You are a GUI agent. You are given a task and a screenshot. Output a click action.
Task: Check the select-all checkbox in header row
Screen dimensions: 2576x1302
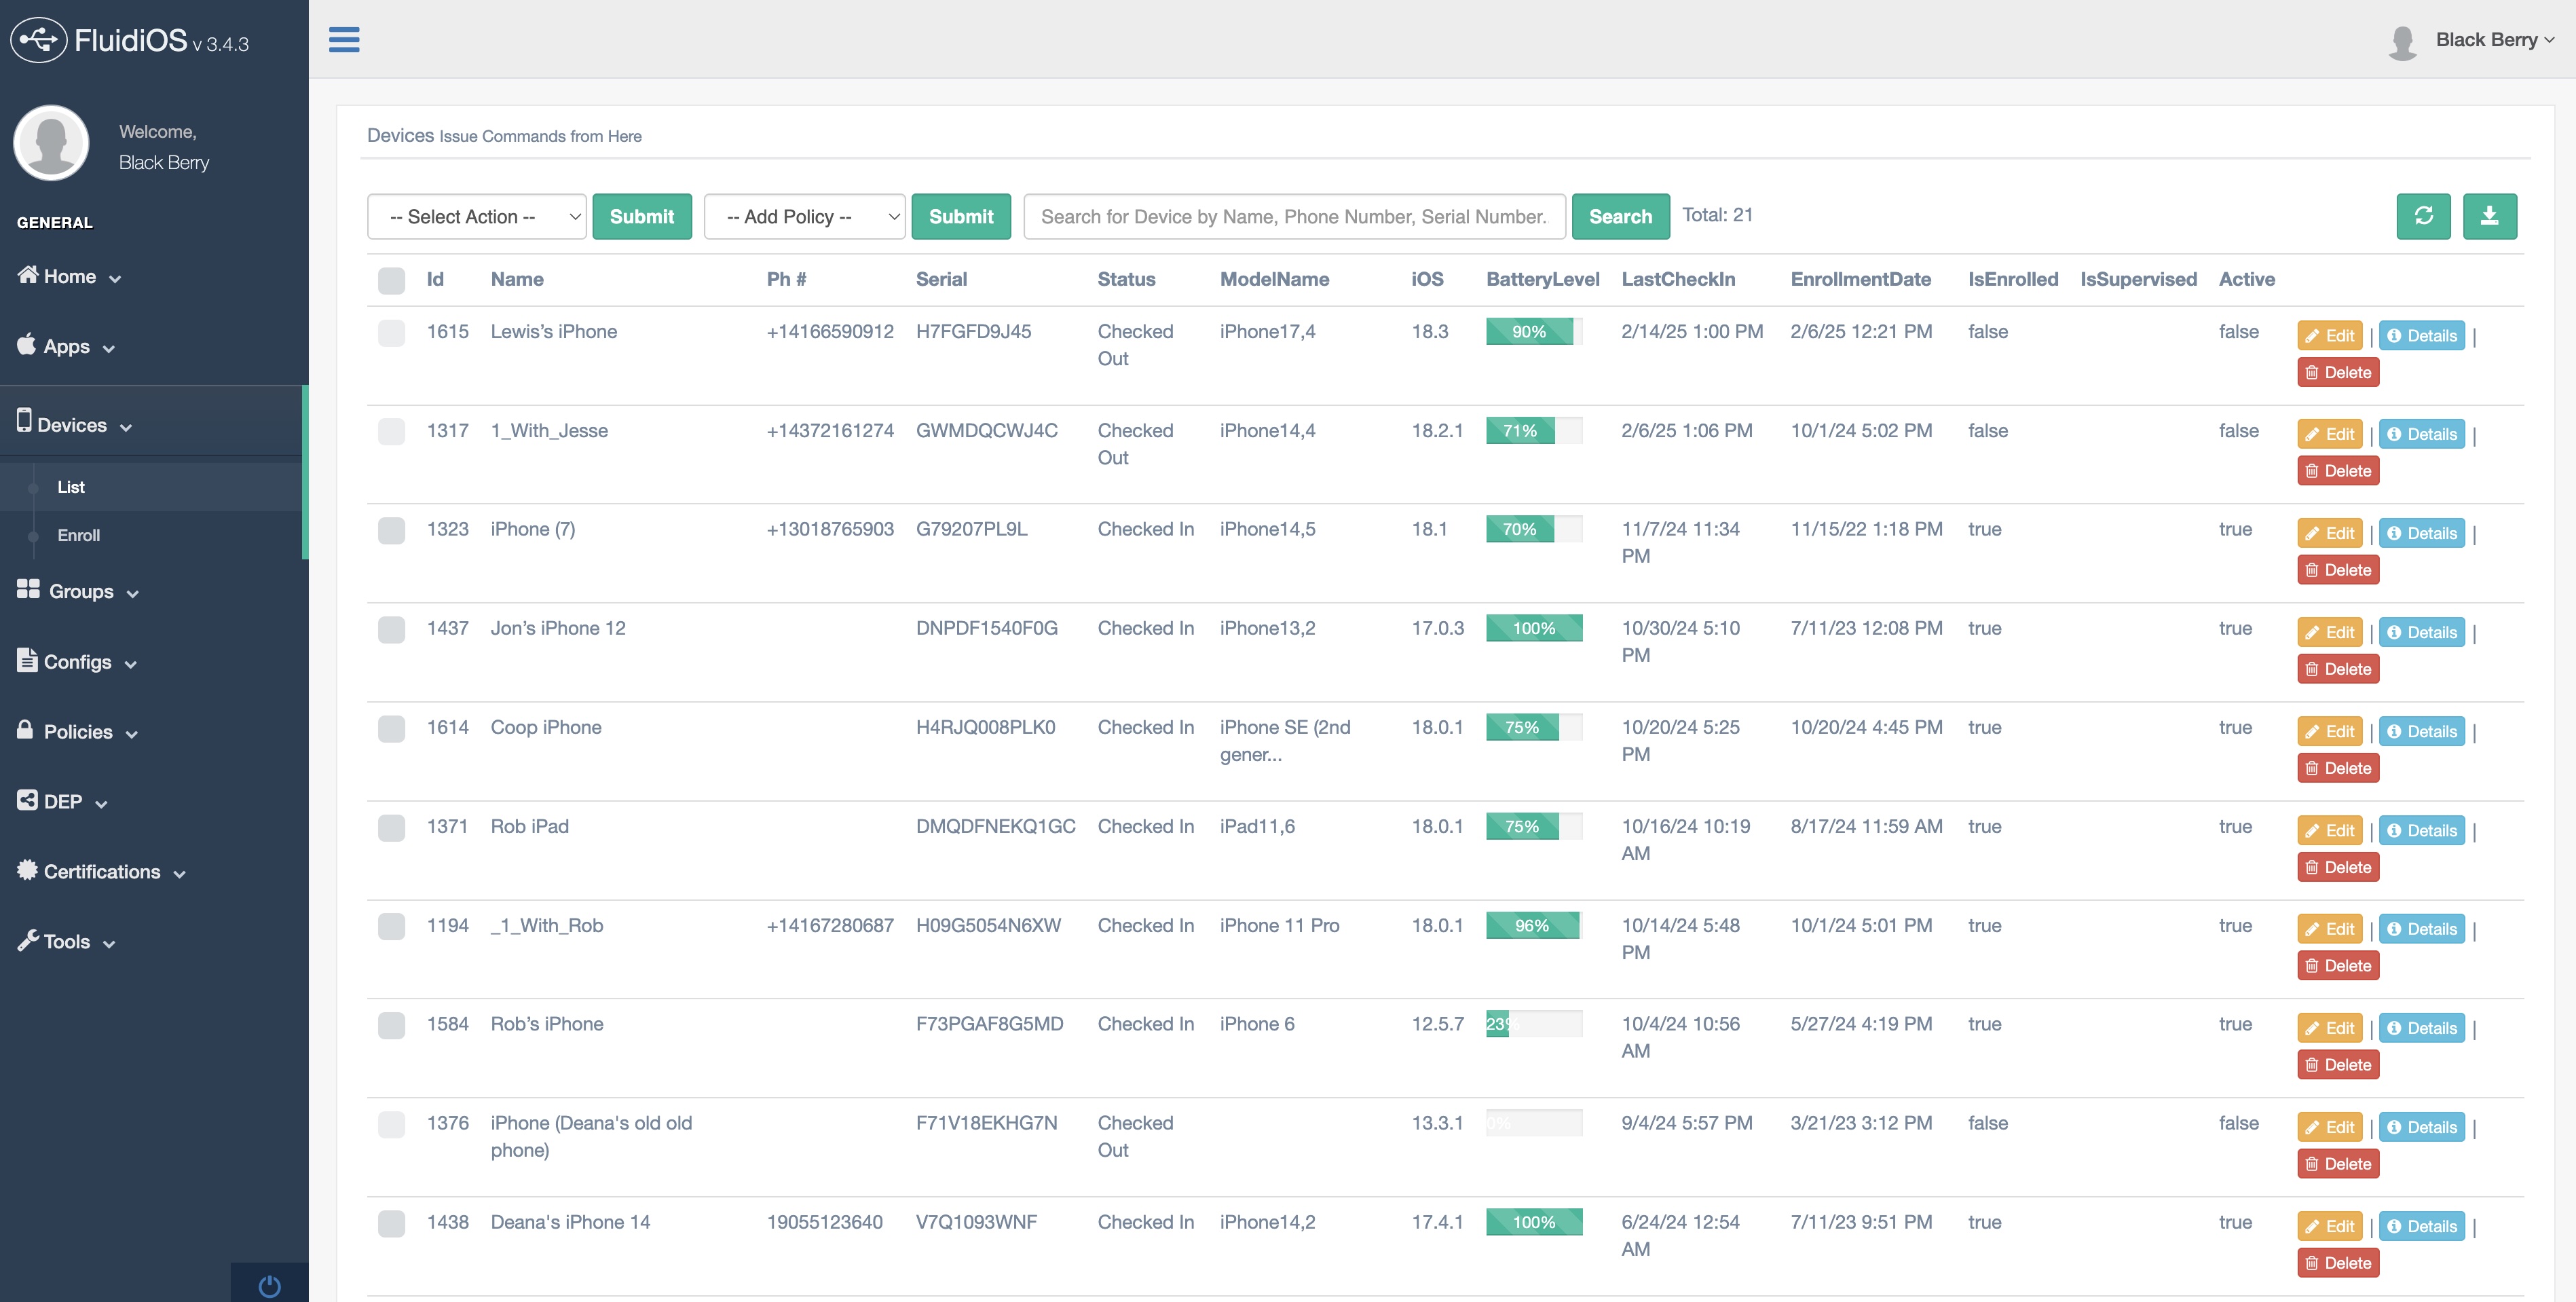click(x=391, y=281)
